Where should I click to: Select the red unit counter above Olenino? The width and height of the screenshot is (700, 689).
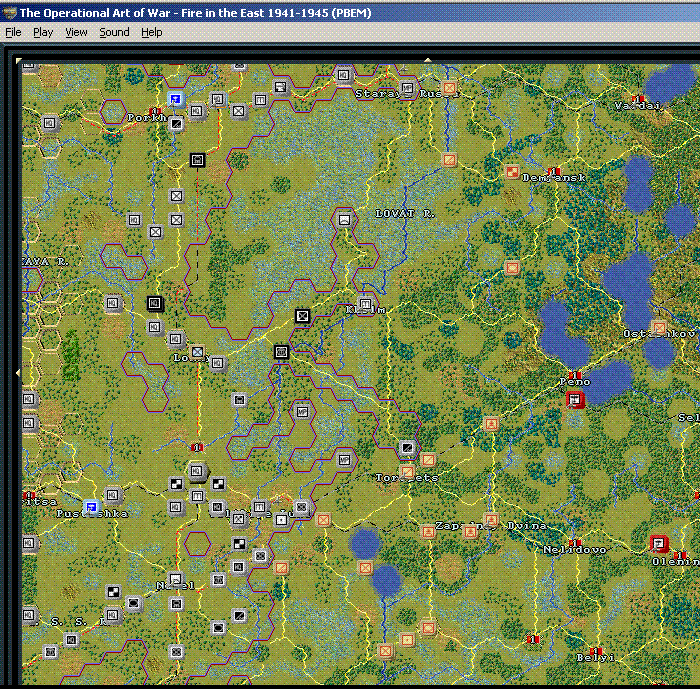[658, 543]
